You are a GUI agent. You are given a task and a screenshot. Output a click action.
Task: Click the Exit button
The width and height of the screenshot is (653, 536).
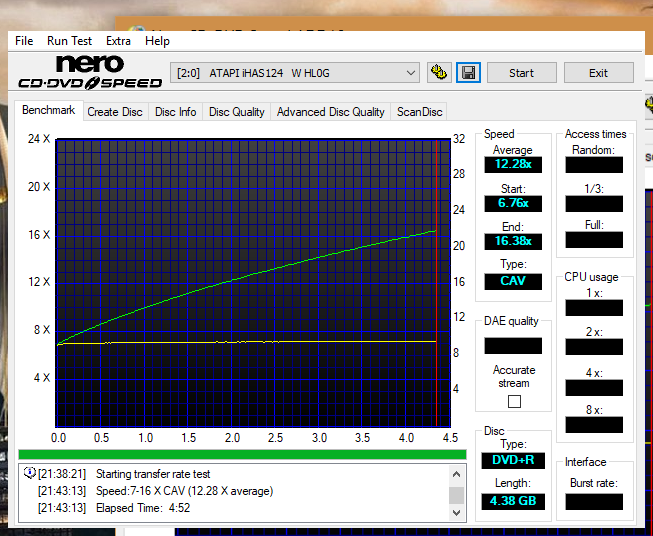[598, 73]
